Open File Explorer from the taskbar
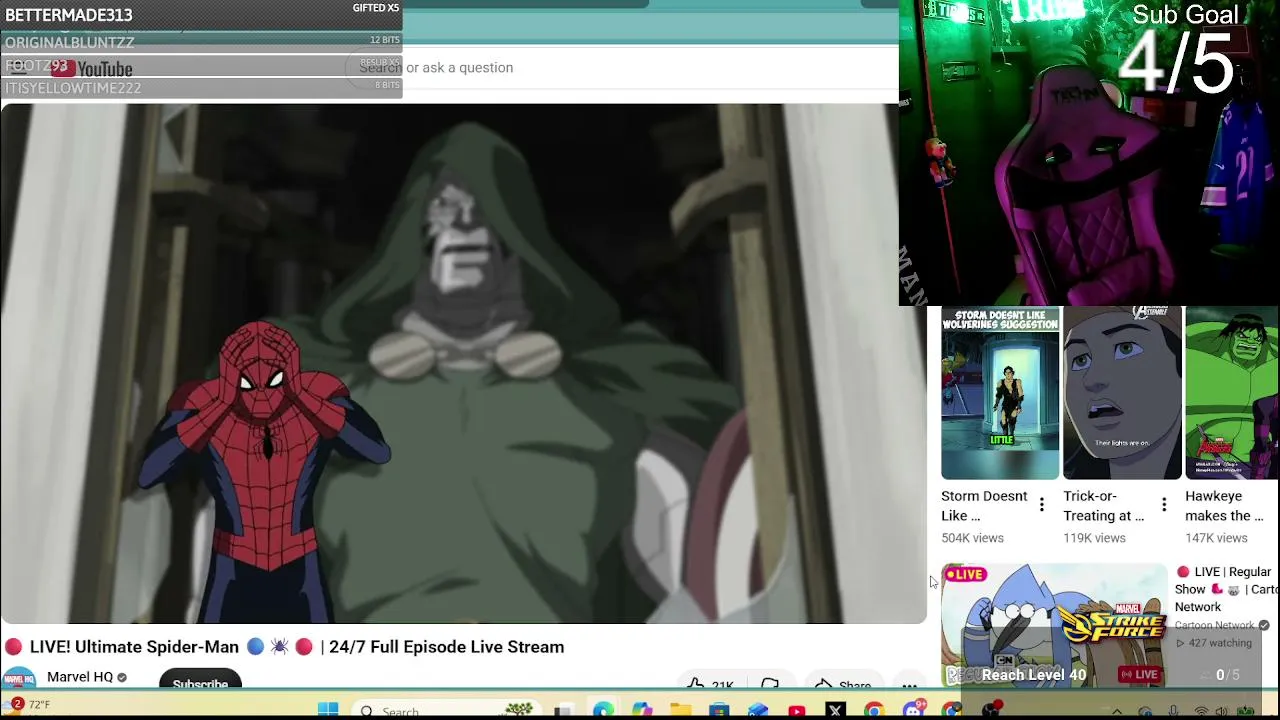Screen dimensions: 1280x720 coord(681,710)
